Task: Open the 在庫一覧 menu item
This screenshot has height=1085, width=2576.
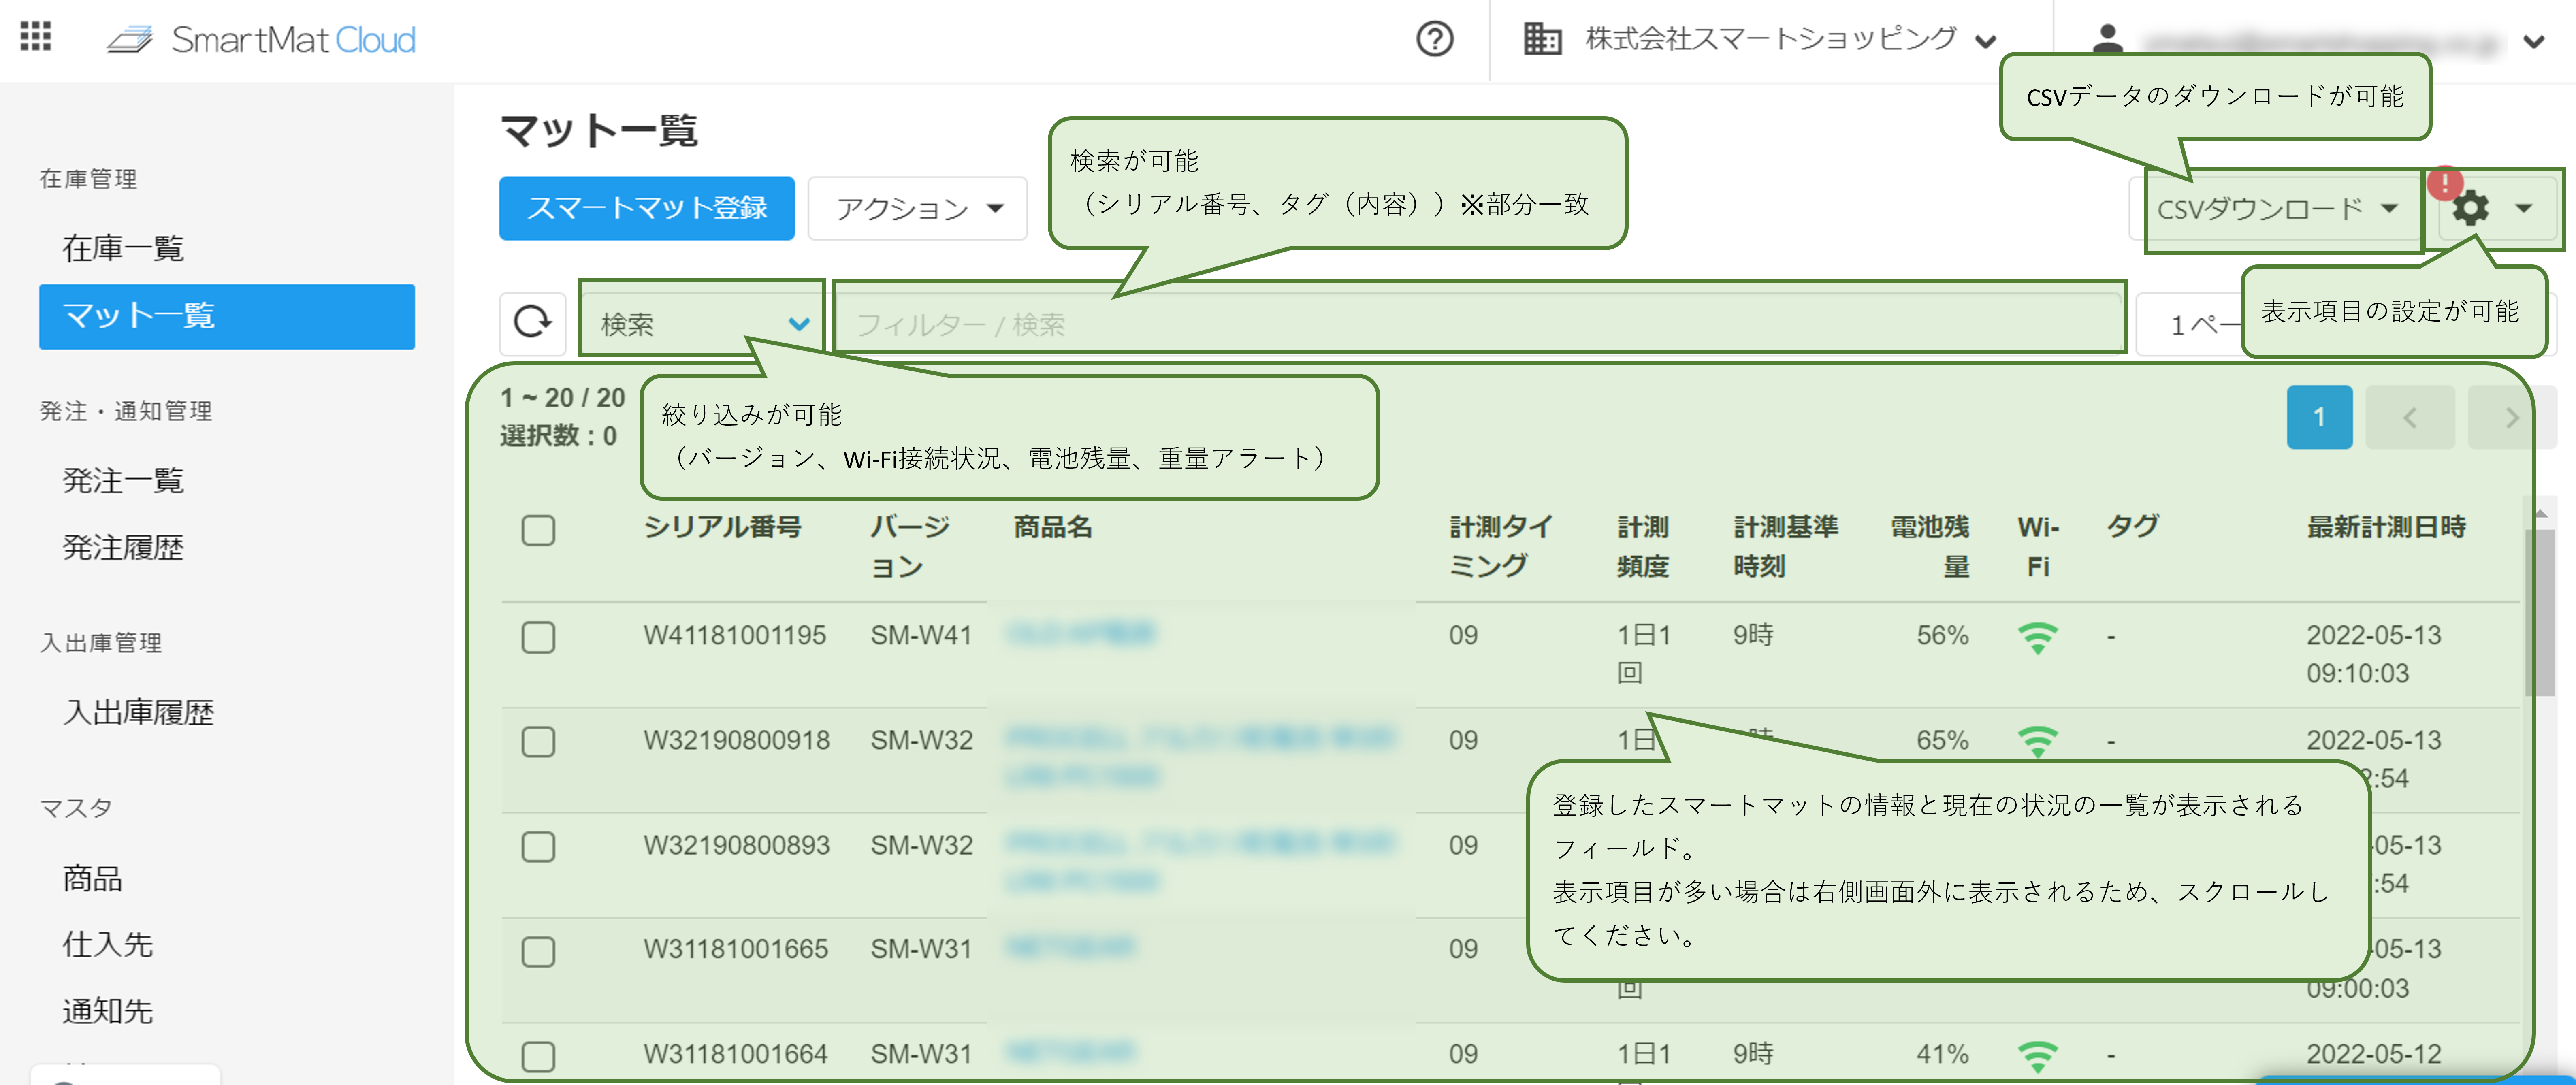Action: click(x=123, y=248)
